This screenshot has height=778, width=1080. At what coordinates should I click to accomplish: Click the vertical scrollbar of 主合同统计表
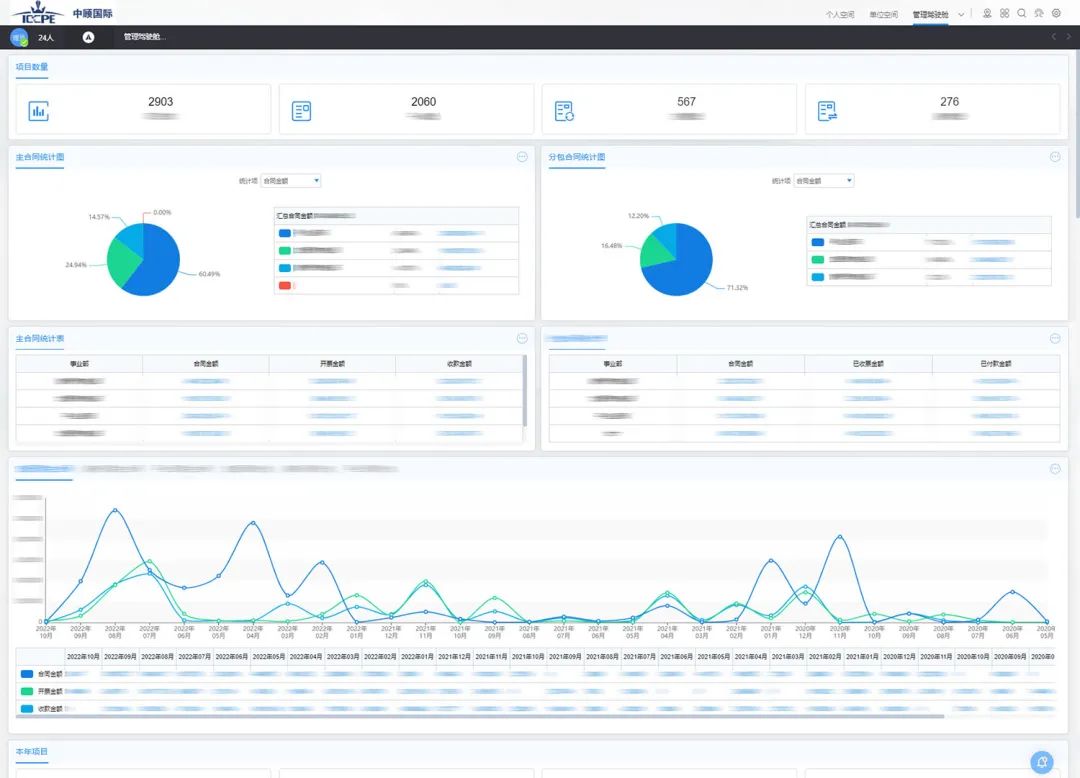(x=525, y=390)
